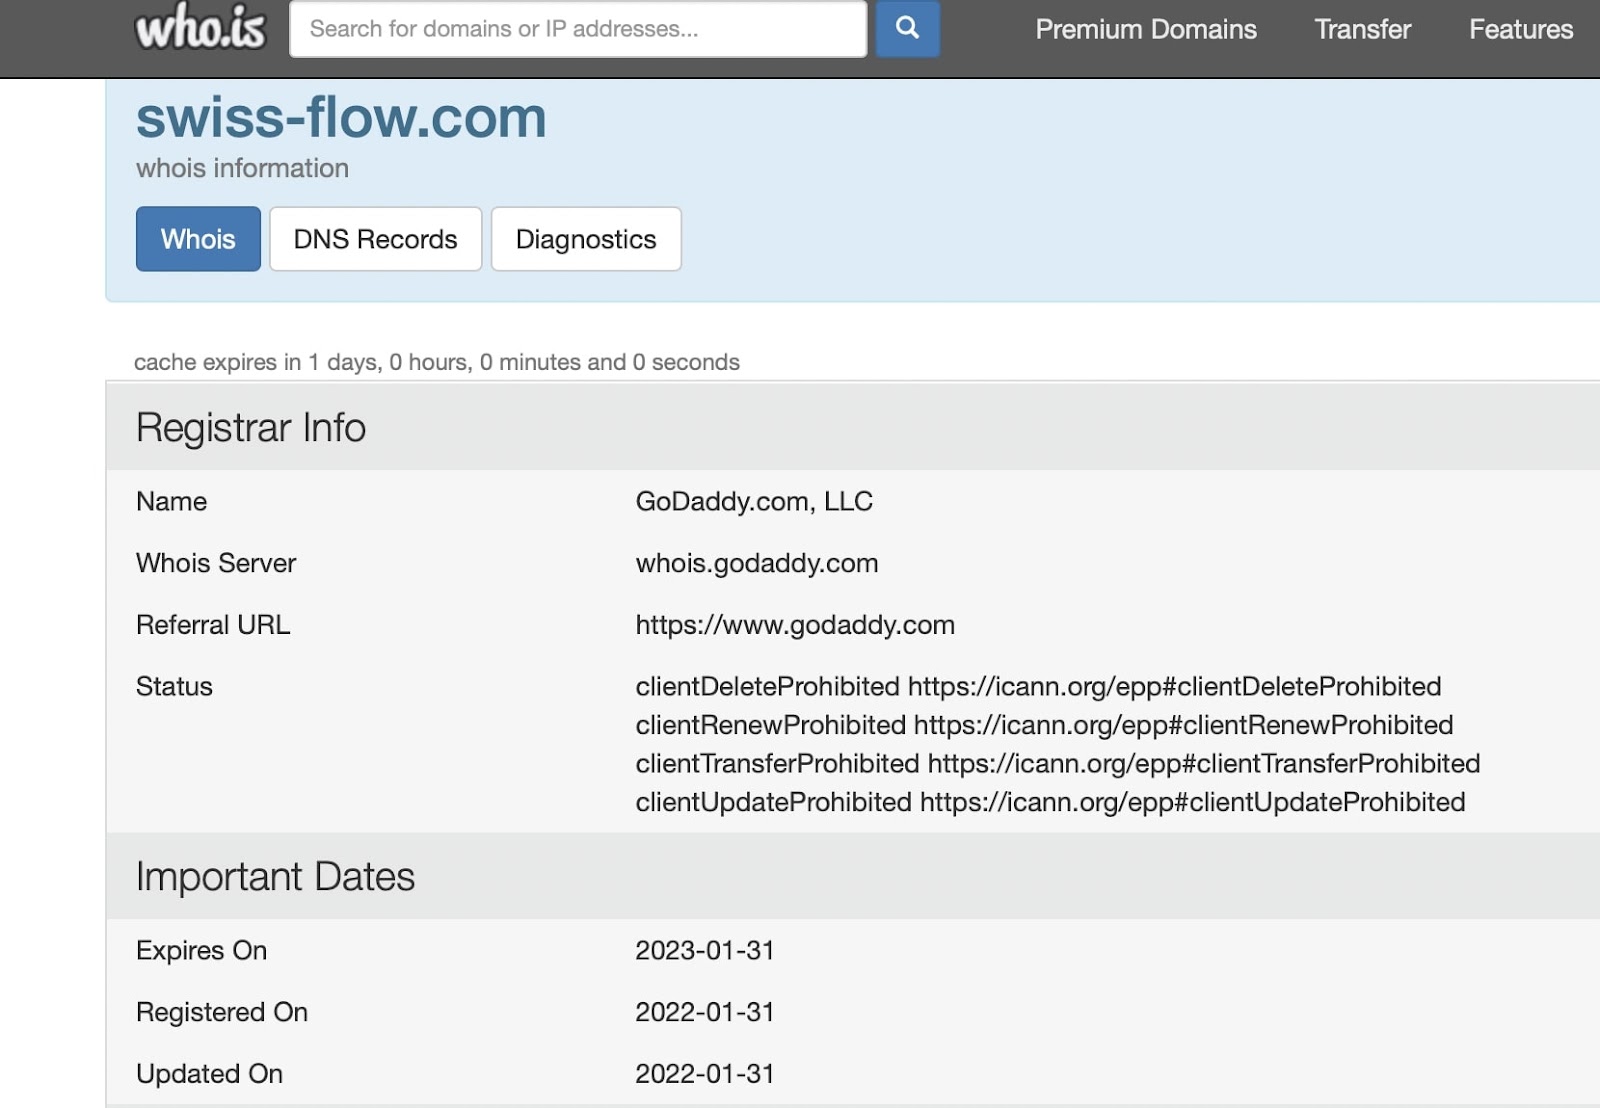Click the 'Expires On' row label
The image size is (1600, 1108).
pyautogui.click(x=201, y=950)
